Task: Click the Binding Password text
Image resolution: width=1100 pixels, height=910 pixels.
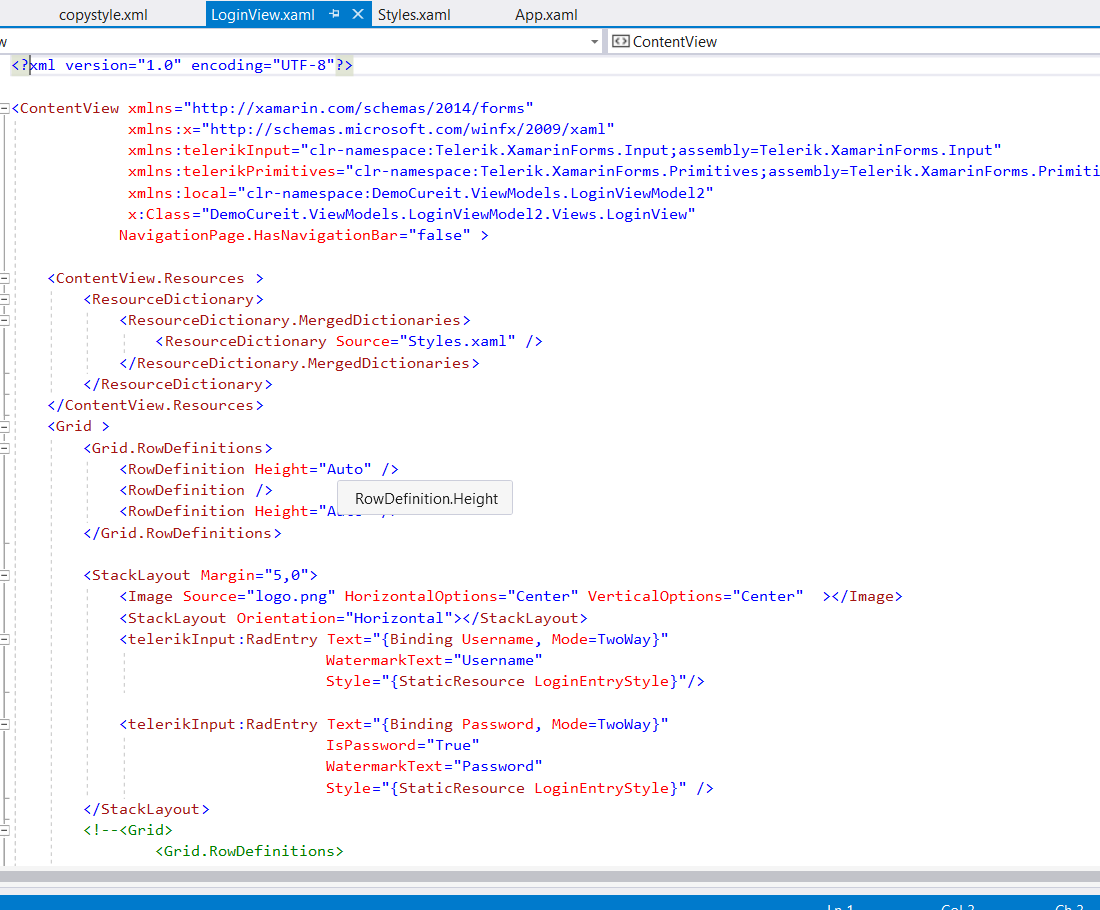Action: coord(462,724)
